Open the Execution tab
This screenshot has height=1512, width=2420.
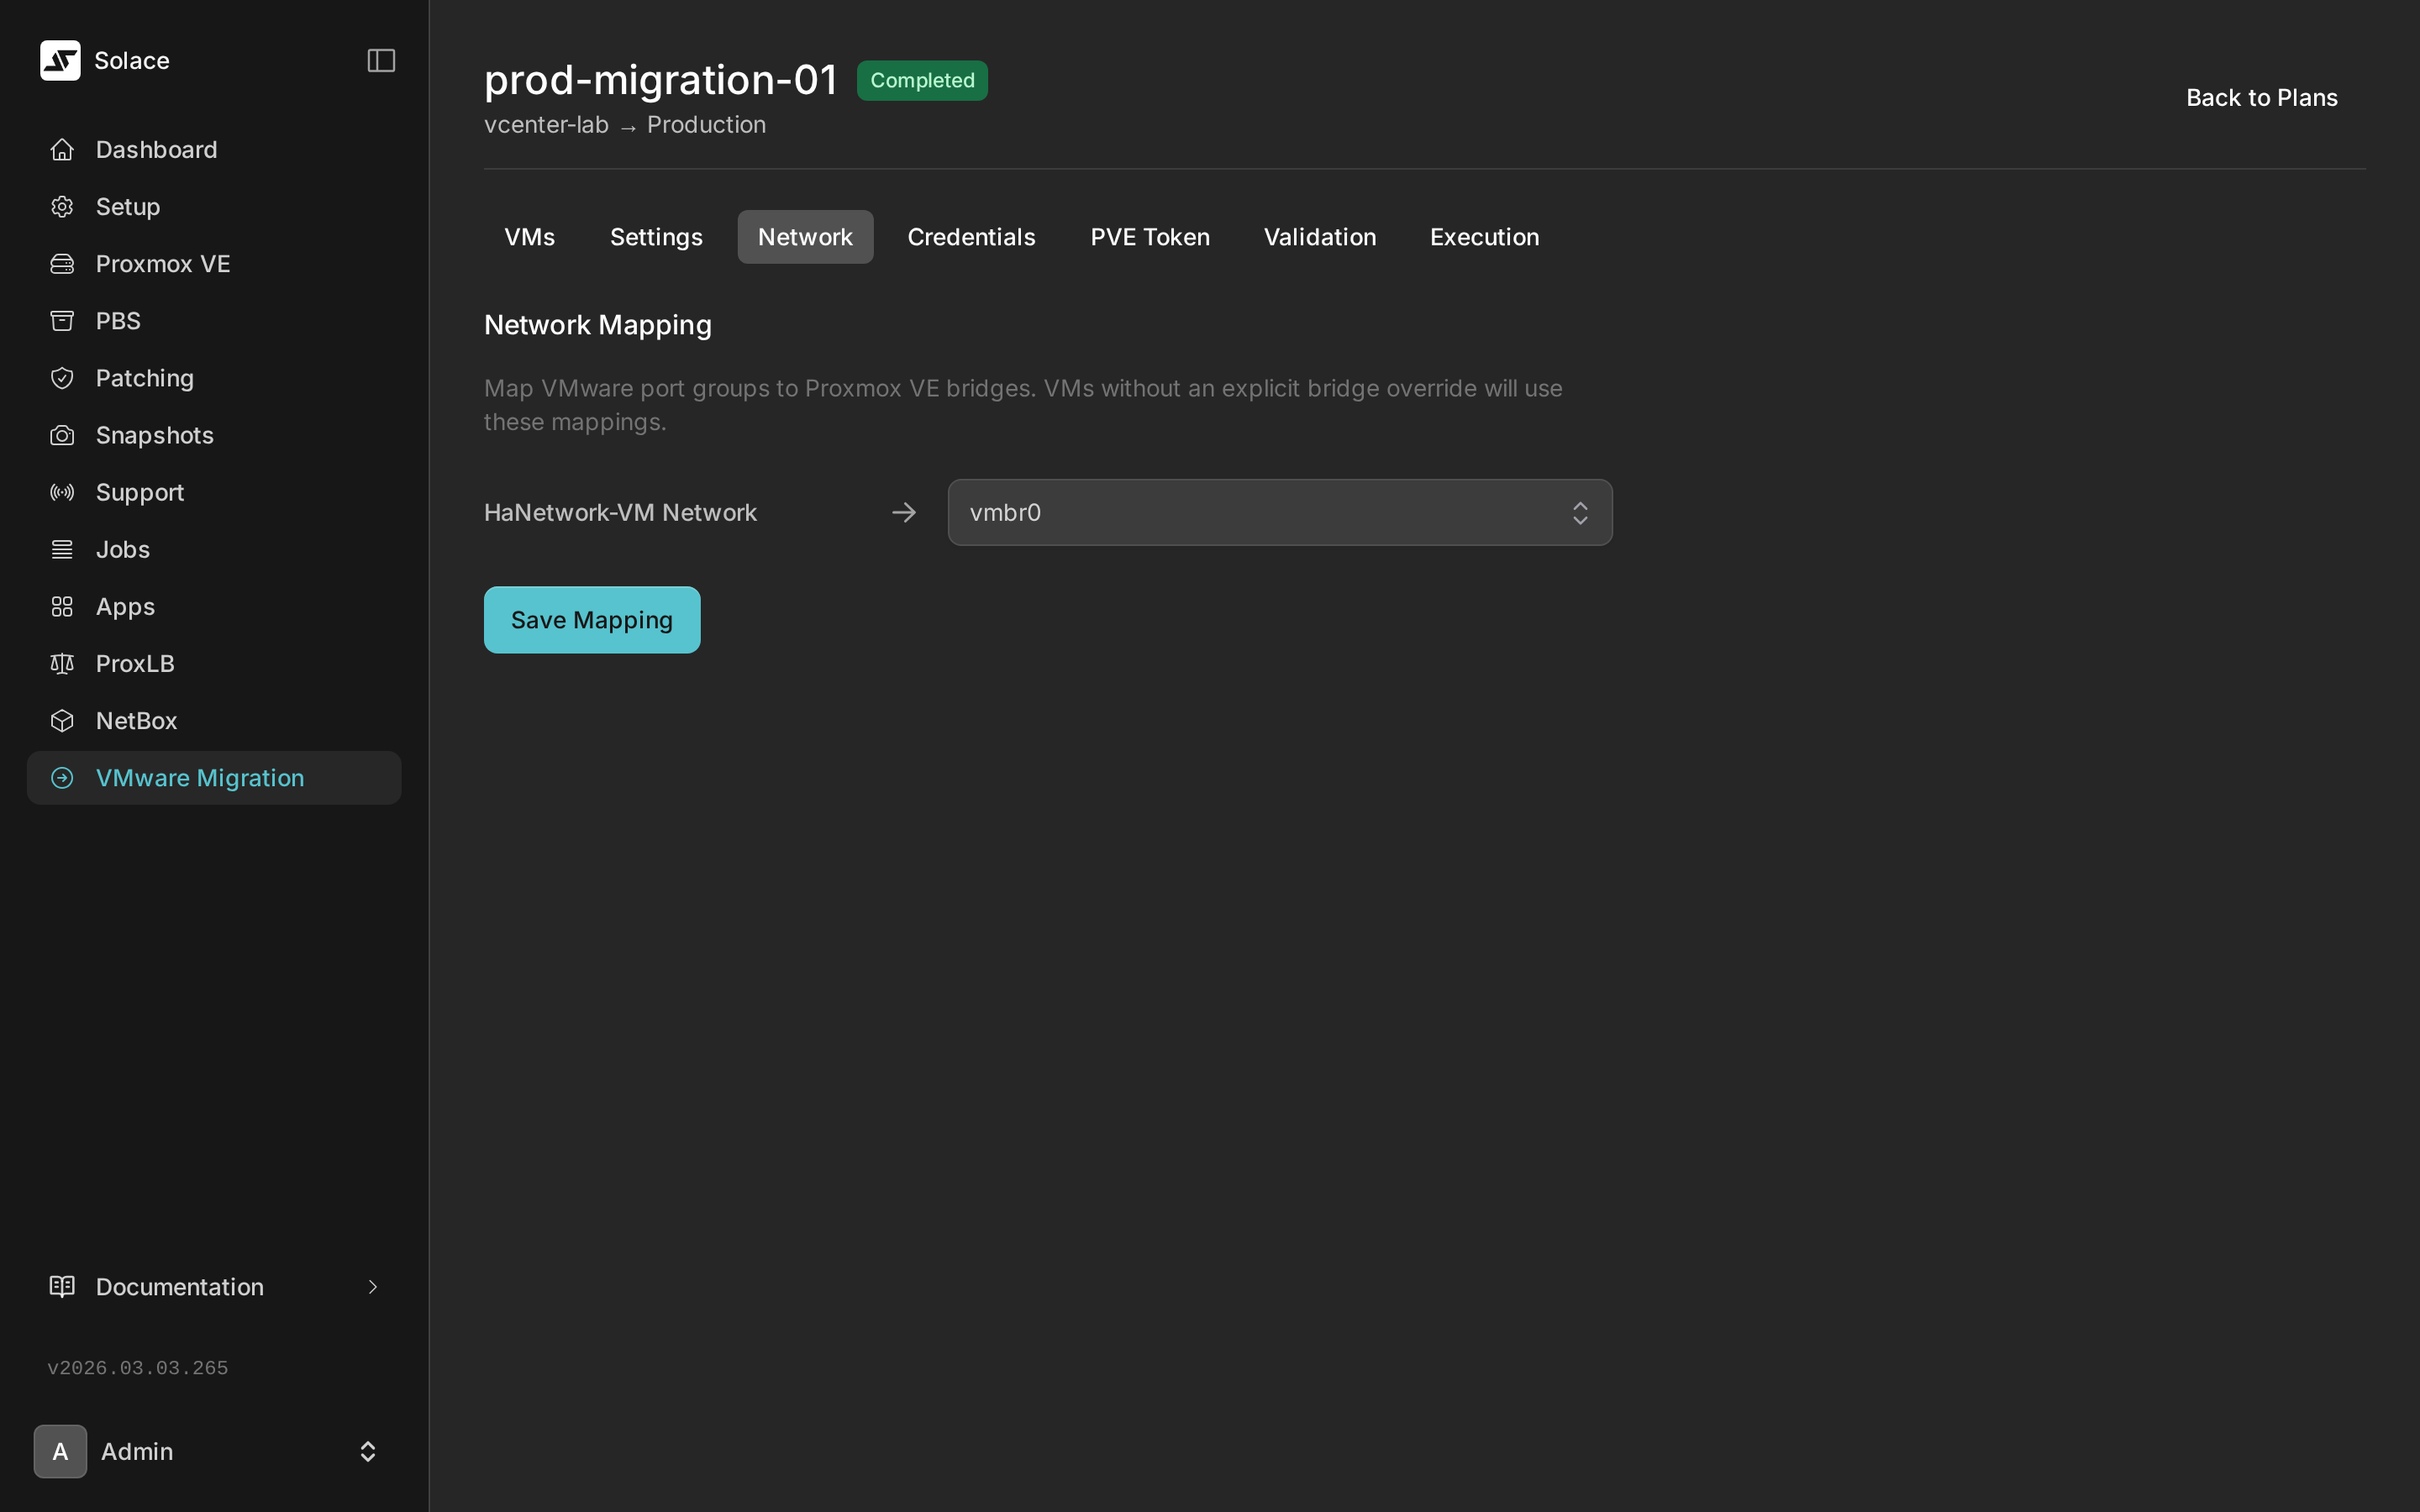point(1484,237)
